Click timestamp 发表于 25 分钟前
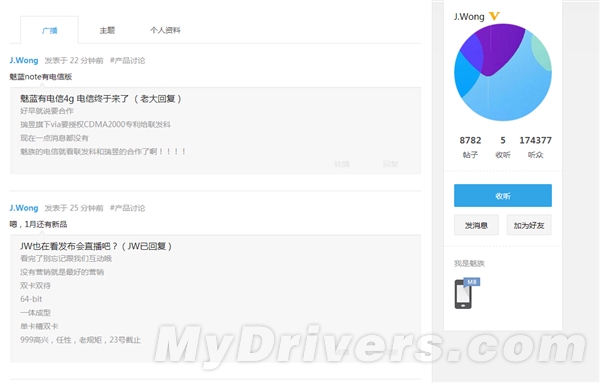This screenshot has width=600, height=383. pyautogui.click(x=74, y=208)
